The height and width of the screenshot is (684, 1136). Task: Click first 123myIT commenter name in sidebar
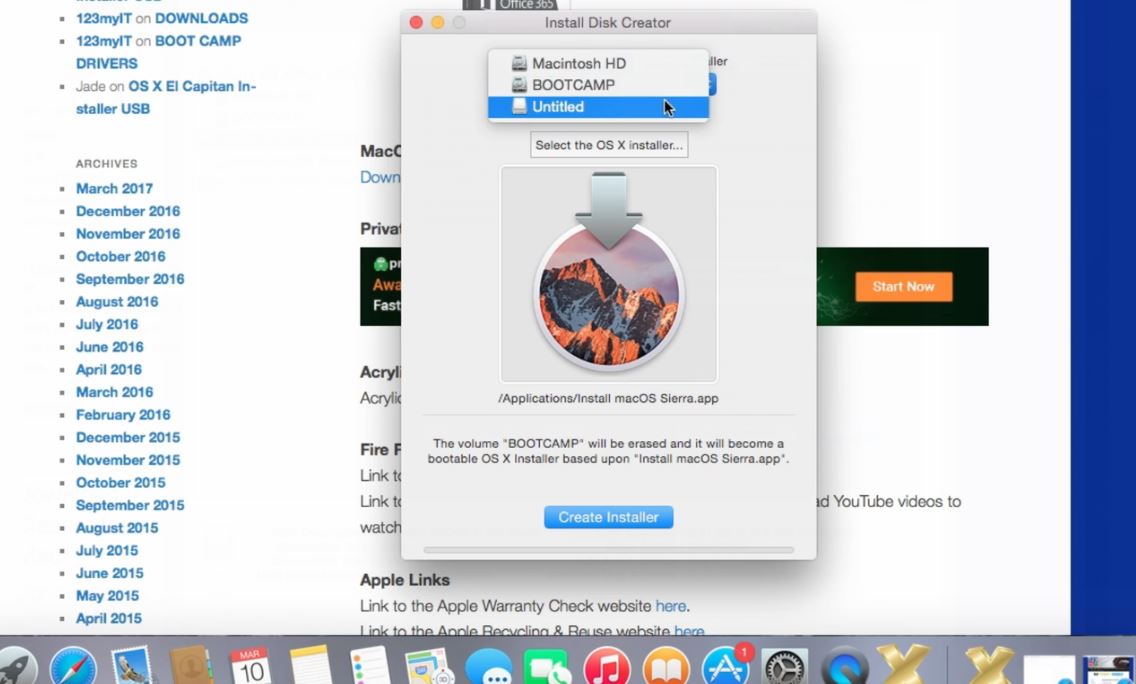coord(104,18)
